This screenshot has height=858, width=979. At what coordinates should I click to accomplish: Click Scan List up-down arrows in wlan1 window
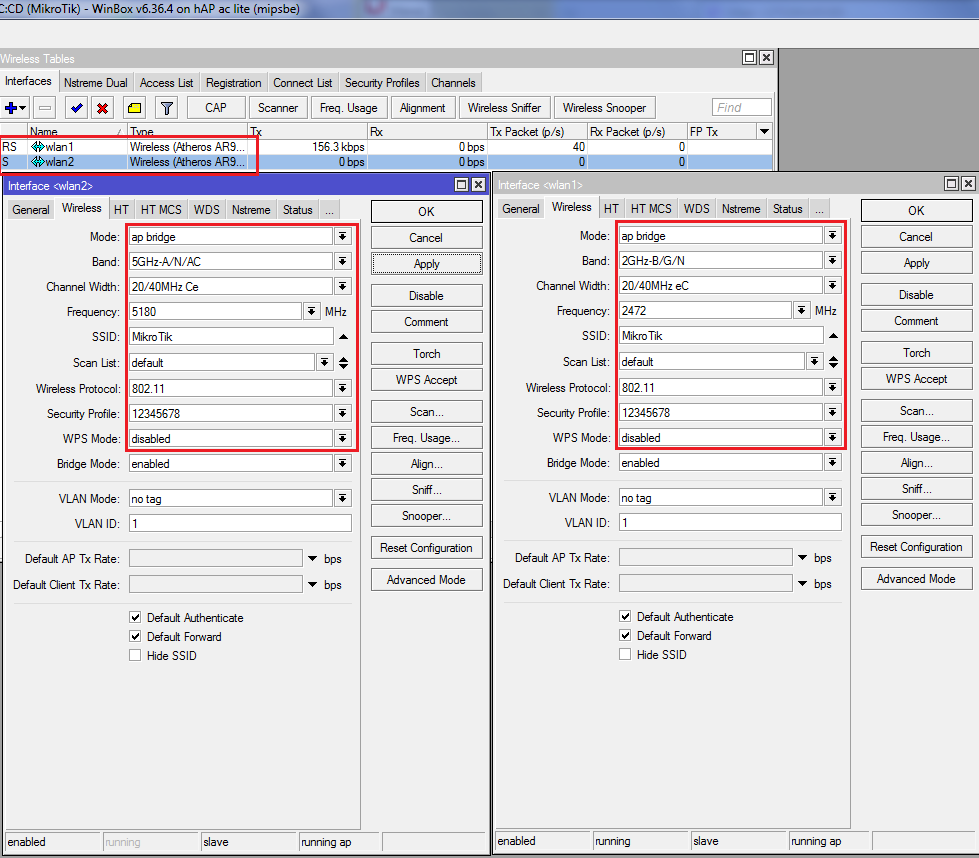point(834,361)
